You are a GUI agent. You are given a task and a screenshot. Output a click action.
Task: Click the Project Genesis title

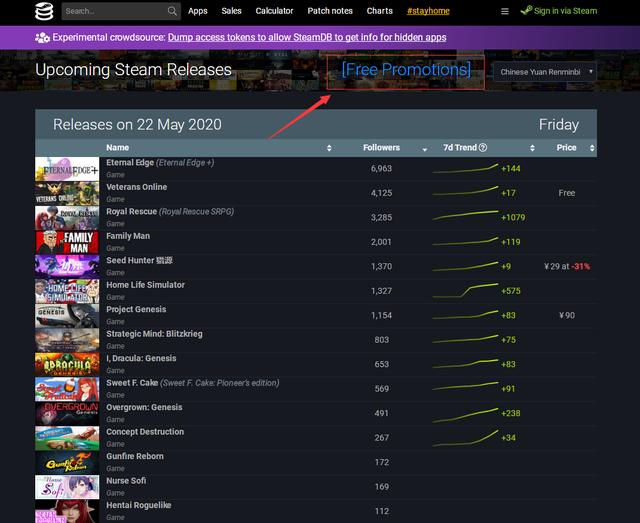(136, 309)
